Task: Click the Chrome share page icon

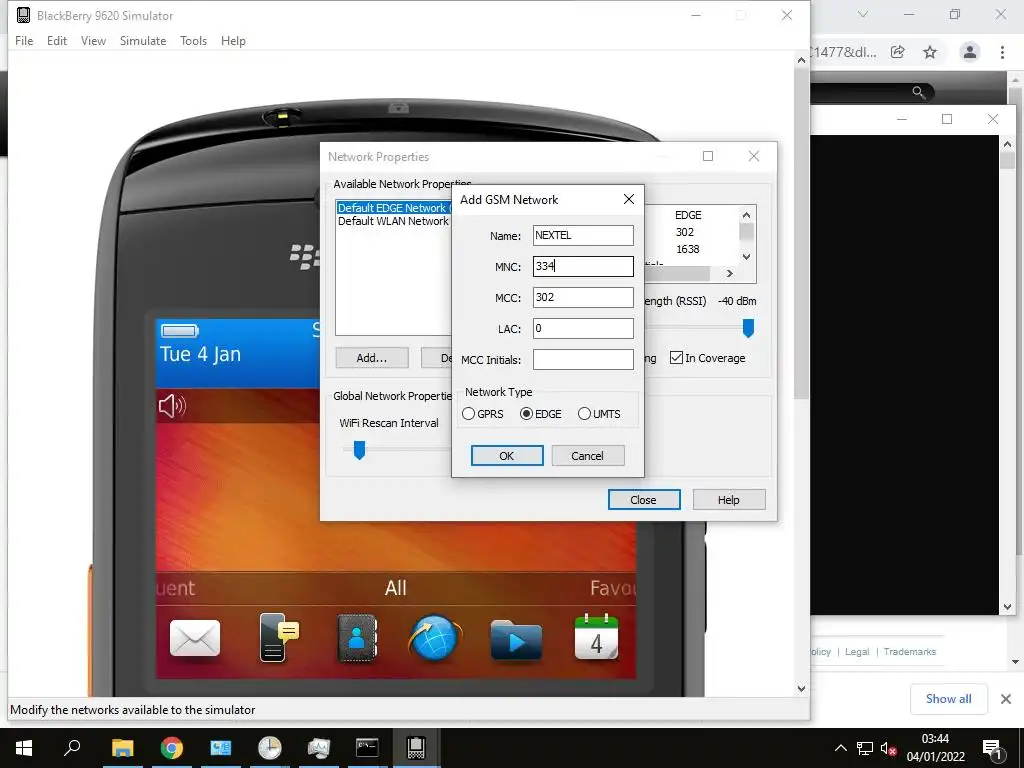Action: tap(898, 52)
